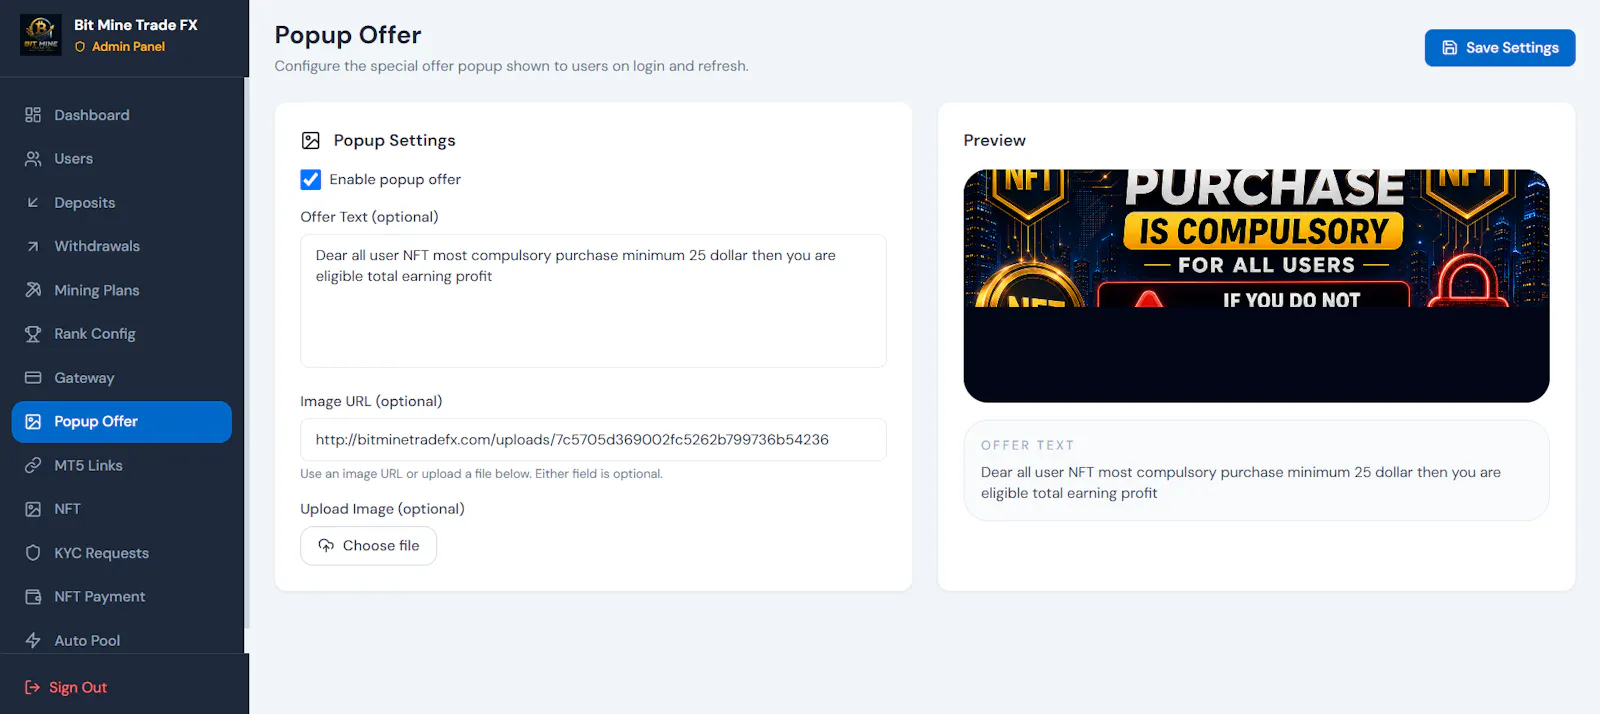Click the Deposits arrow icon
Viewport: 1600px width, 714px height.
coord(33,202)
